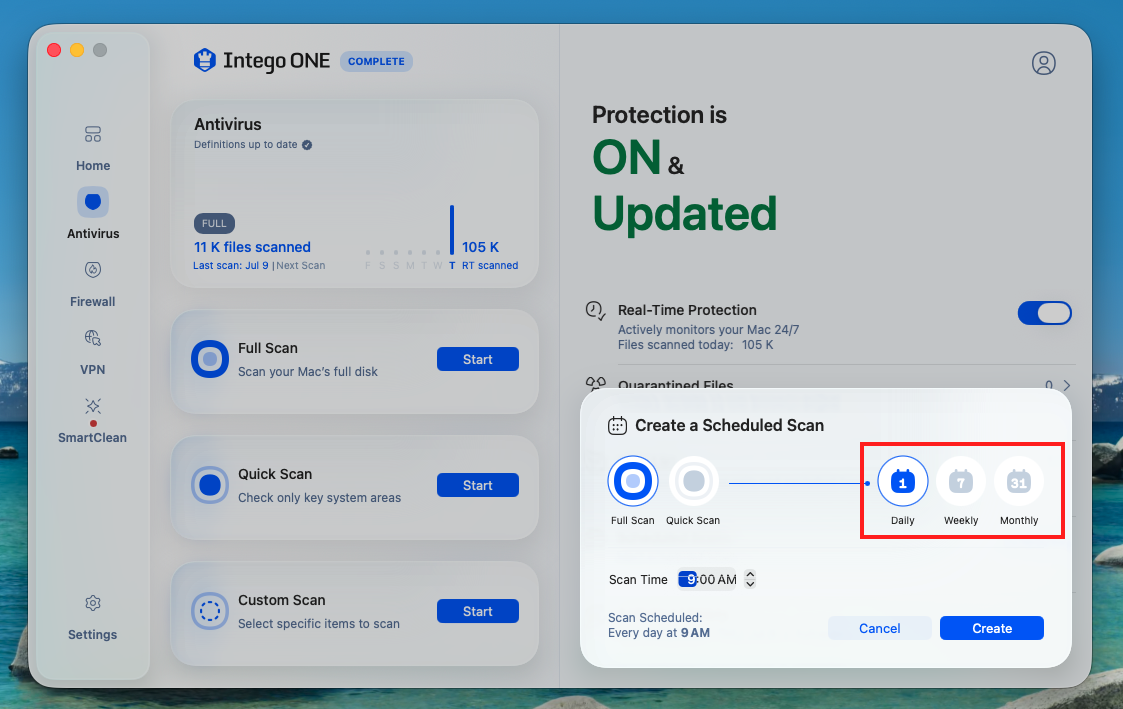Increase scan time with up stepper arrow

pos(750,574)
